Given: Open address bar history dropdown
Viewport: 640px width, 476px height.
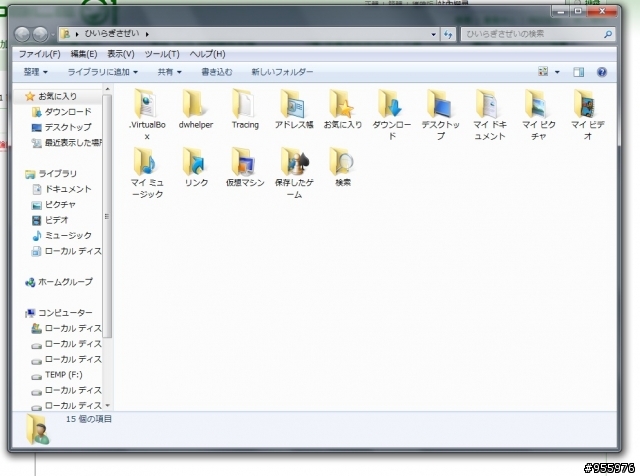Looking at the screenshot, I should (x=433, y=34).
